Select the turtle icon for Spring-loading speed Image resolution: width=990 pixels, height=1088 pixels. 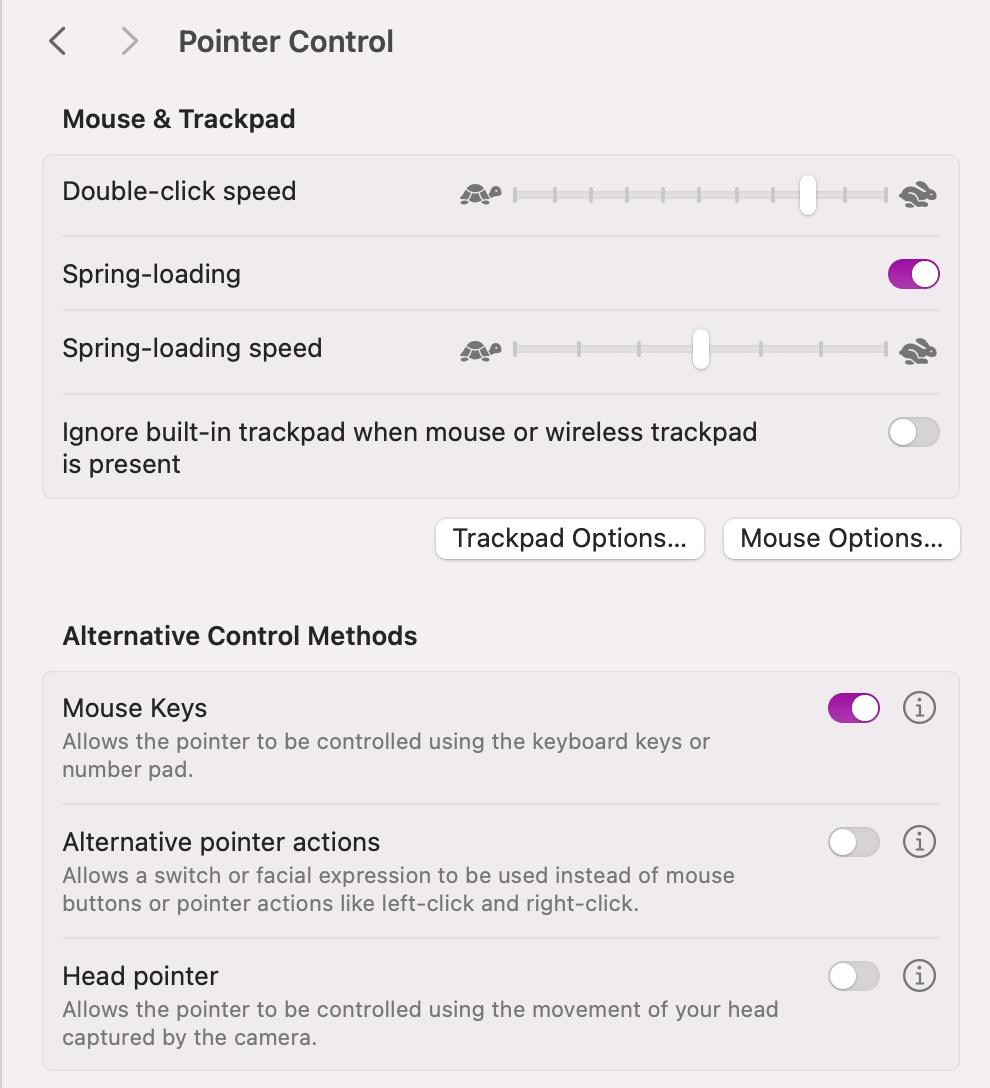(479, 350)
